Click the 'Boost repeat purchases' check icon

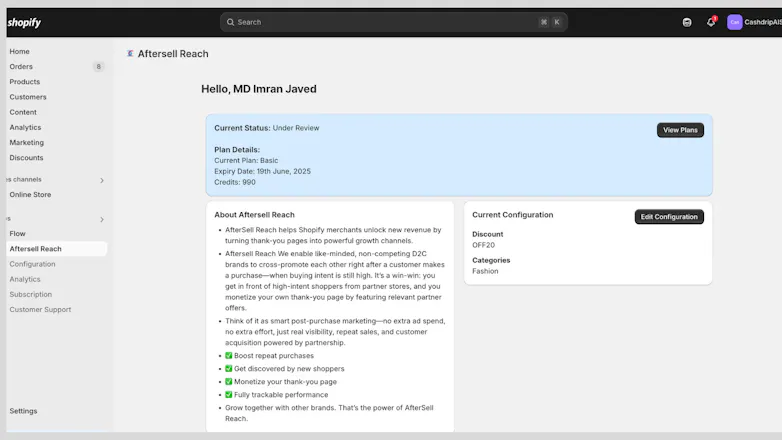coord(228,356)
